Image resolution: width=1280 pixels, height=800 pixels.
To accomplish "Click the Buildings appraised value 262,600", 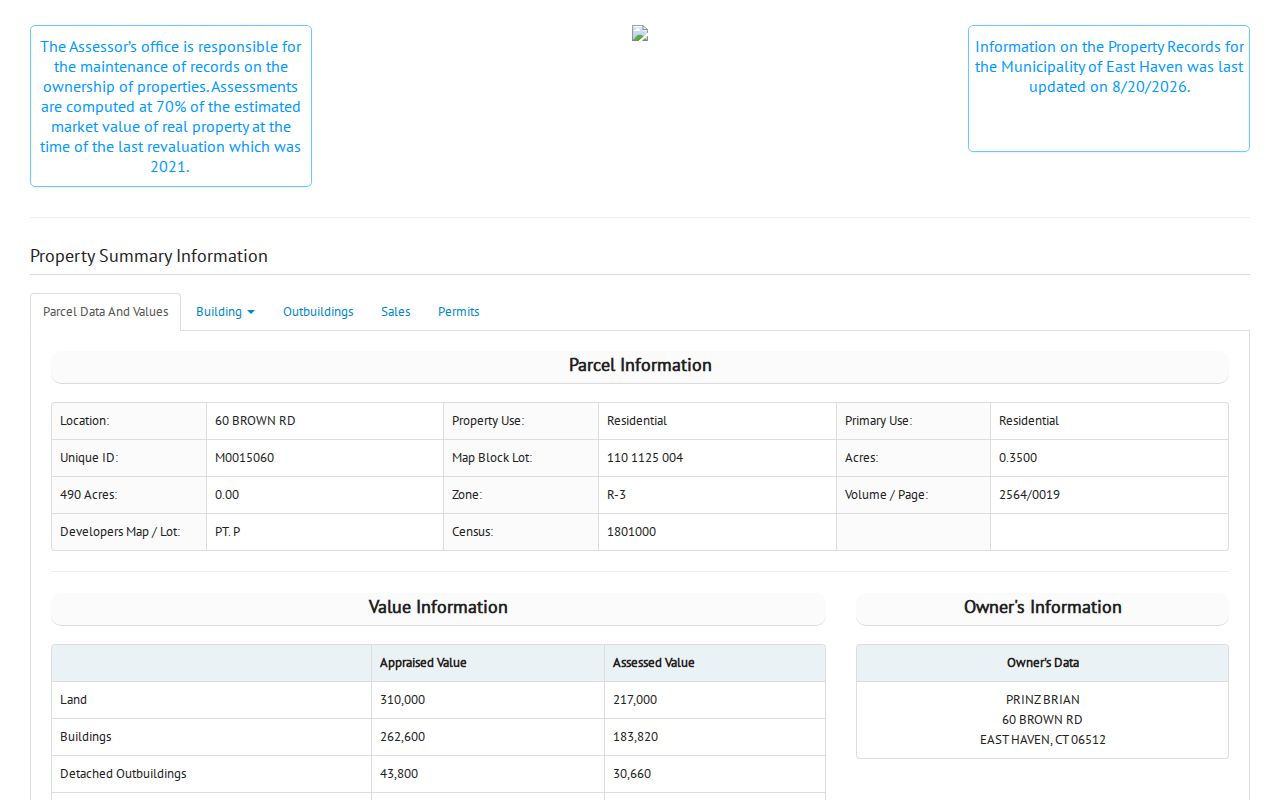I will point(402,737).
